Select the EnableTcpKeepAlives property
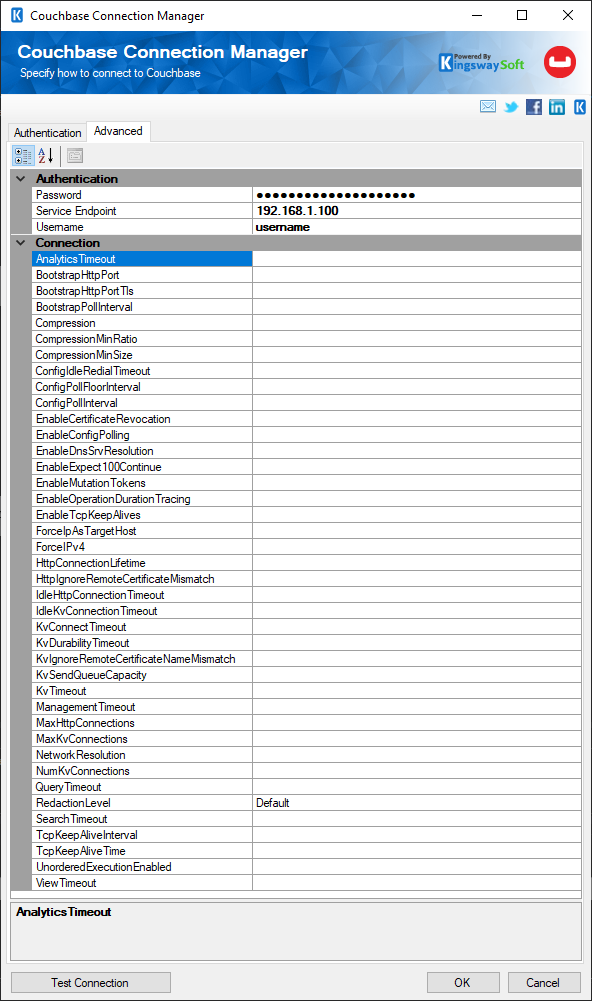The image size is (592, 1001). click(x=142, y=515)
